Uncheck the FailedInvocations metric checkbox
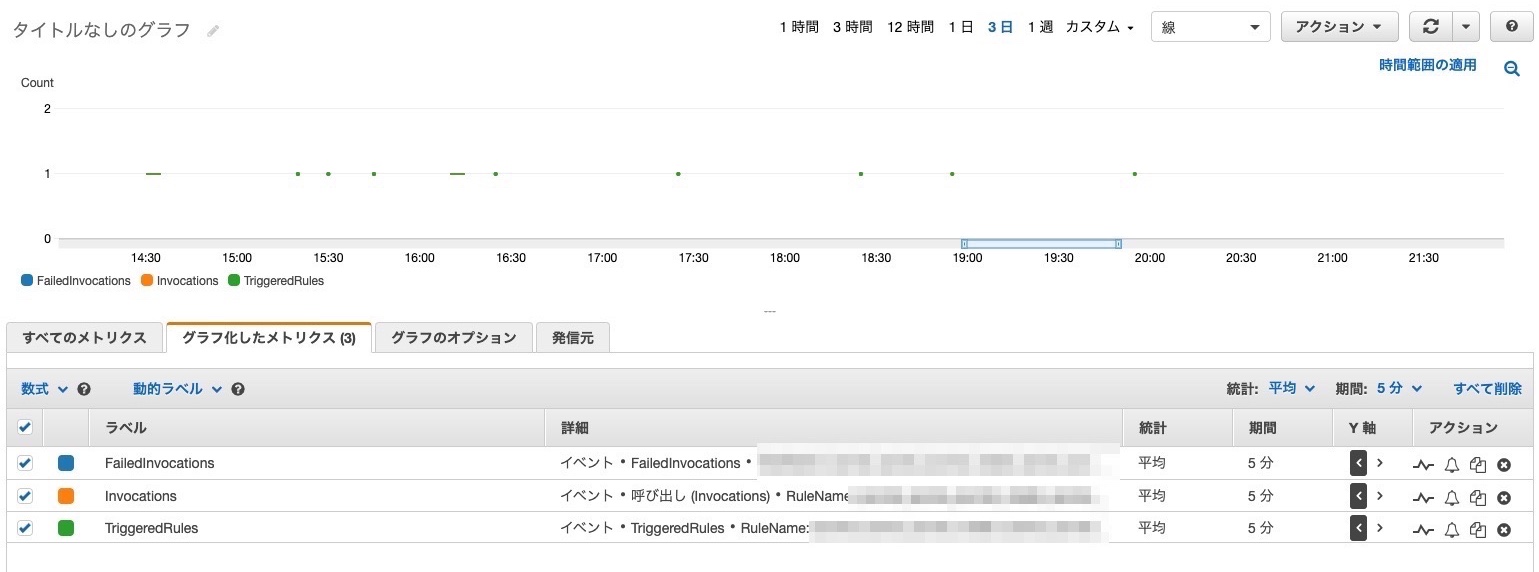This screenshot has height=572, width=1539. tap(25, 463)
